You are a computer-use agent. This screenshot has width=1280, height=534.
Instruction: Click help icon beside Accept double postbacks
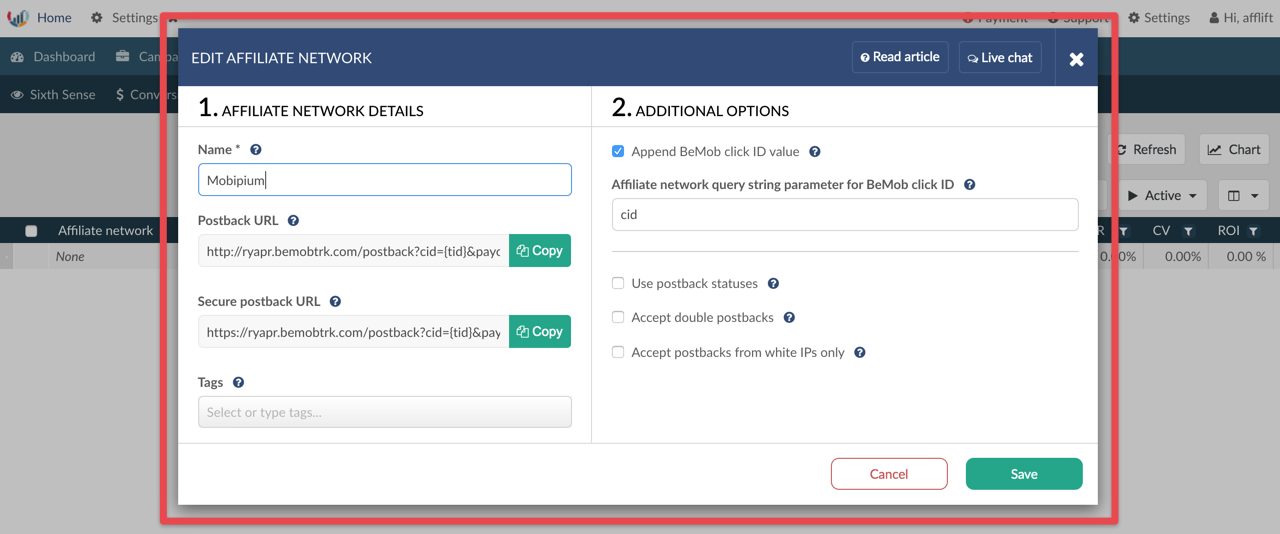click(x=789, y=318)
